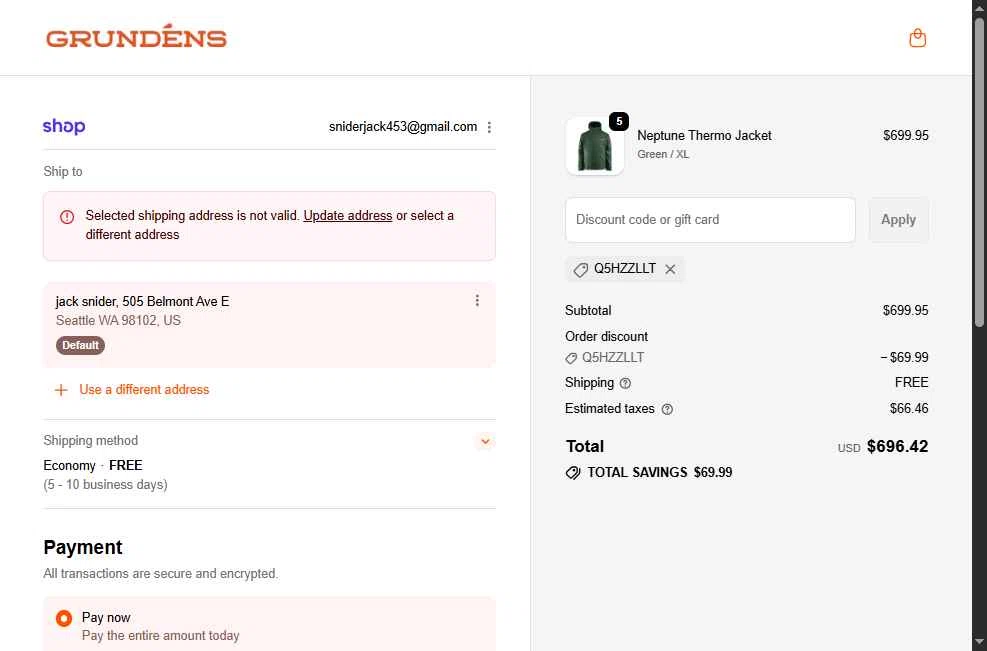This screenshot has width=987, height=651.
Task: Click Use a different address
Action: [144, 390]
